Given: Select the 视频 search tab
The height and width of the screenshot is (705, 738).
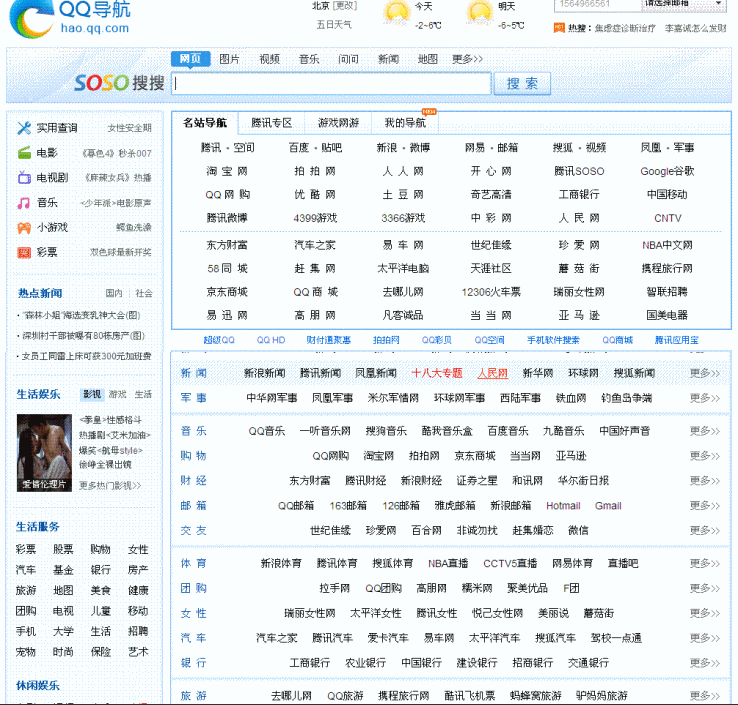Looking at the screenshot, I should coord(270,59).
